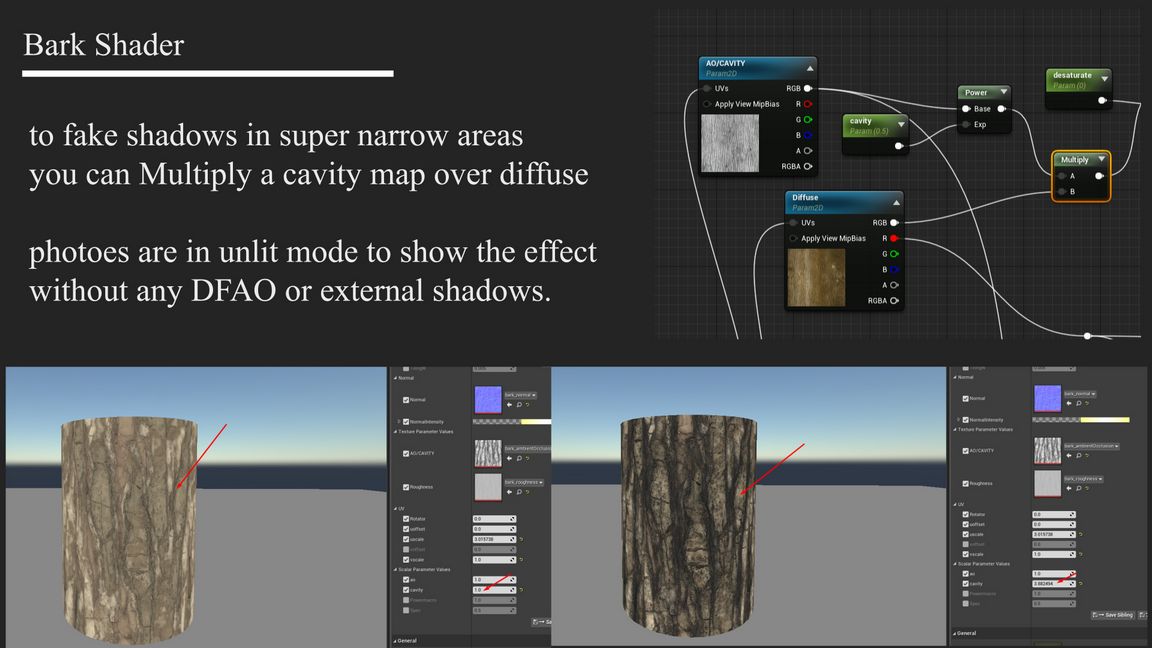Click the output pin of the desaturate node
Image resolution: width=1152 pixels, height=648 pixels.
pyautogui.click(x=1102, y=100)
